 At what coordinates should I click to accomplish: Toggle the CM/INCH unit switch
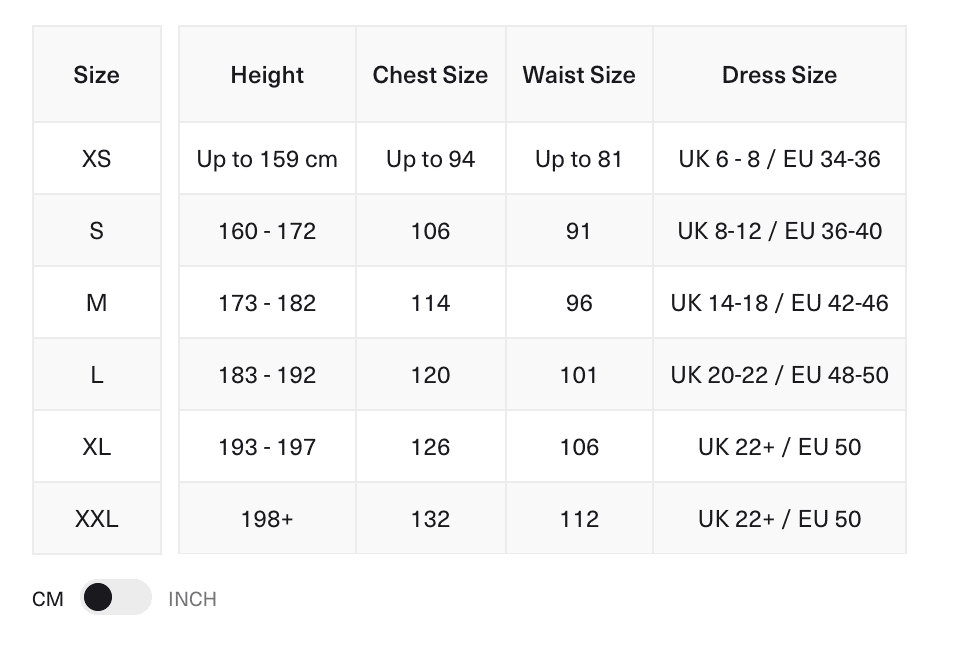[x=116, y=598]
